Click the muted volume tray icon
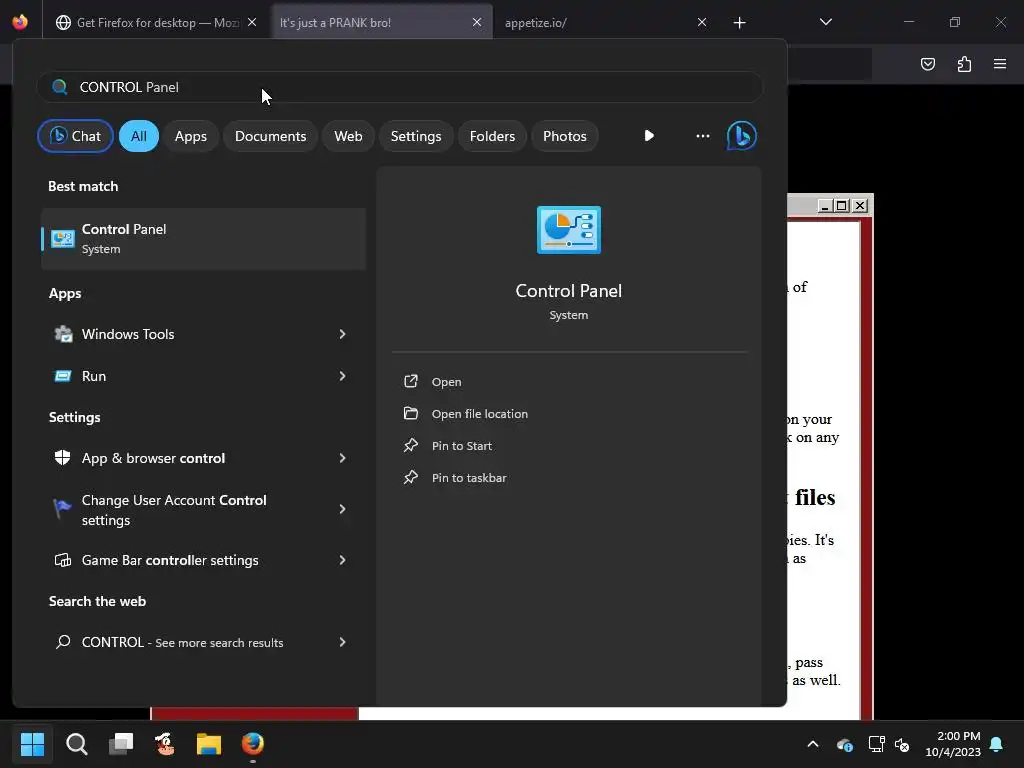 903,744
